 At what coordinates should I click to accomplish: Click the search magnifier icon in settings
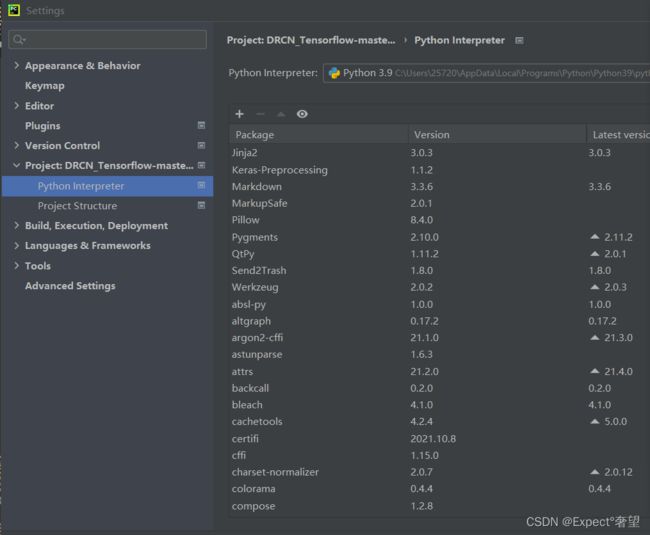pyautogui.click(x=18, y=39)
